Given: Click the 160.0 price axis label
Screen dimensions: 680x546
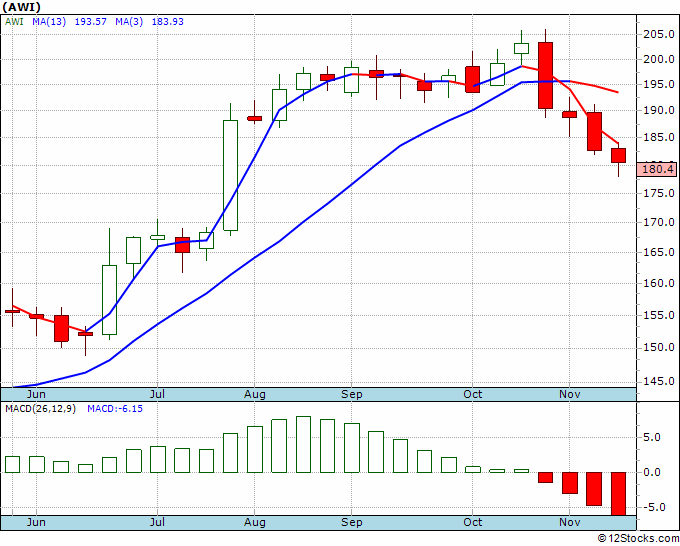Looking at the screenshot, I should (658, 284).
